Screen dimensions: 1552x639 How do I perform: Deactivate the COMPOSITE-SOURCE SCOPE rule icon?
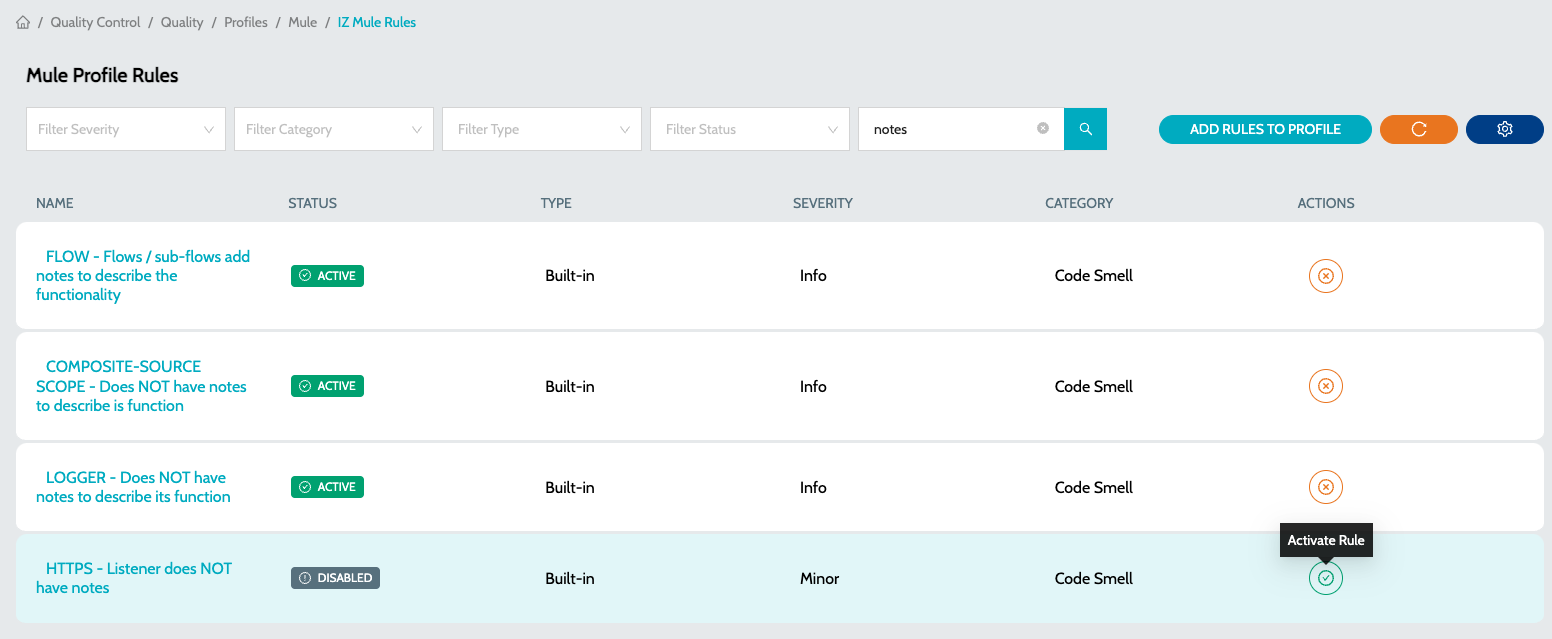point(1326,386)
